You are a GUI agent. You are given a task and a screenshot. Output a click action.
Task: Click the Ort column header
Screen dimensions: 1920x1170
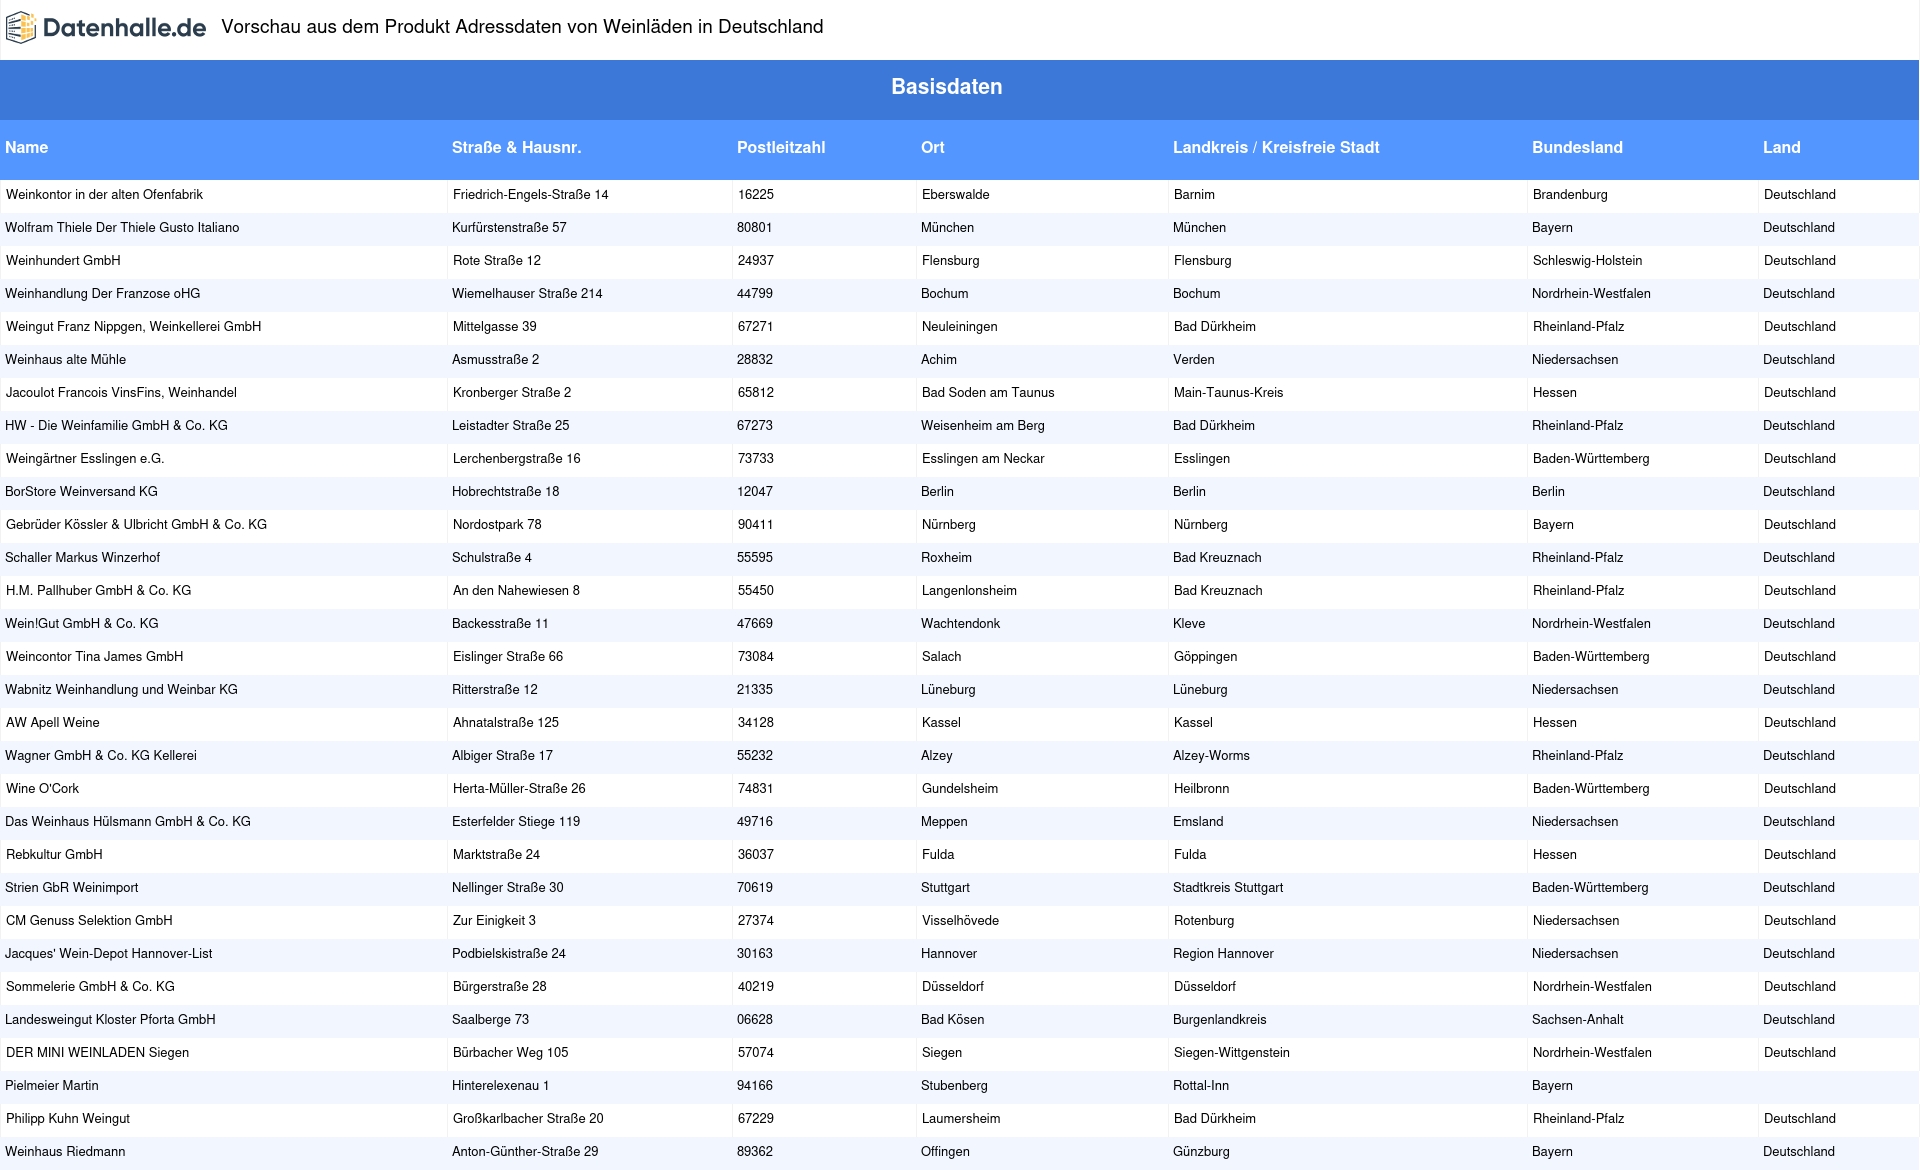(932, 148)
